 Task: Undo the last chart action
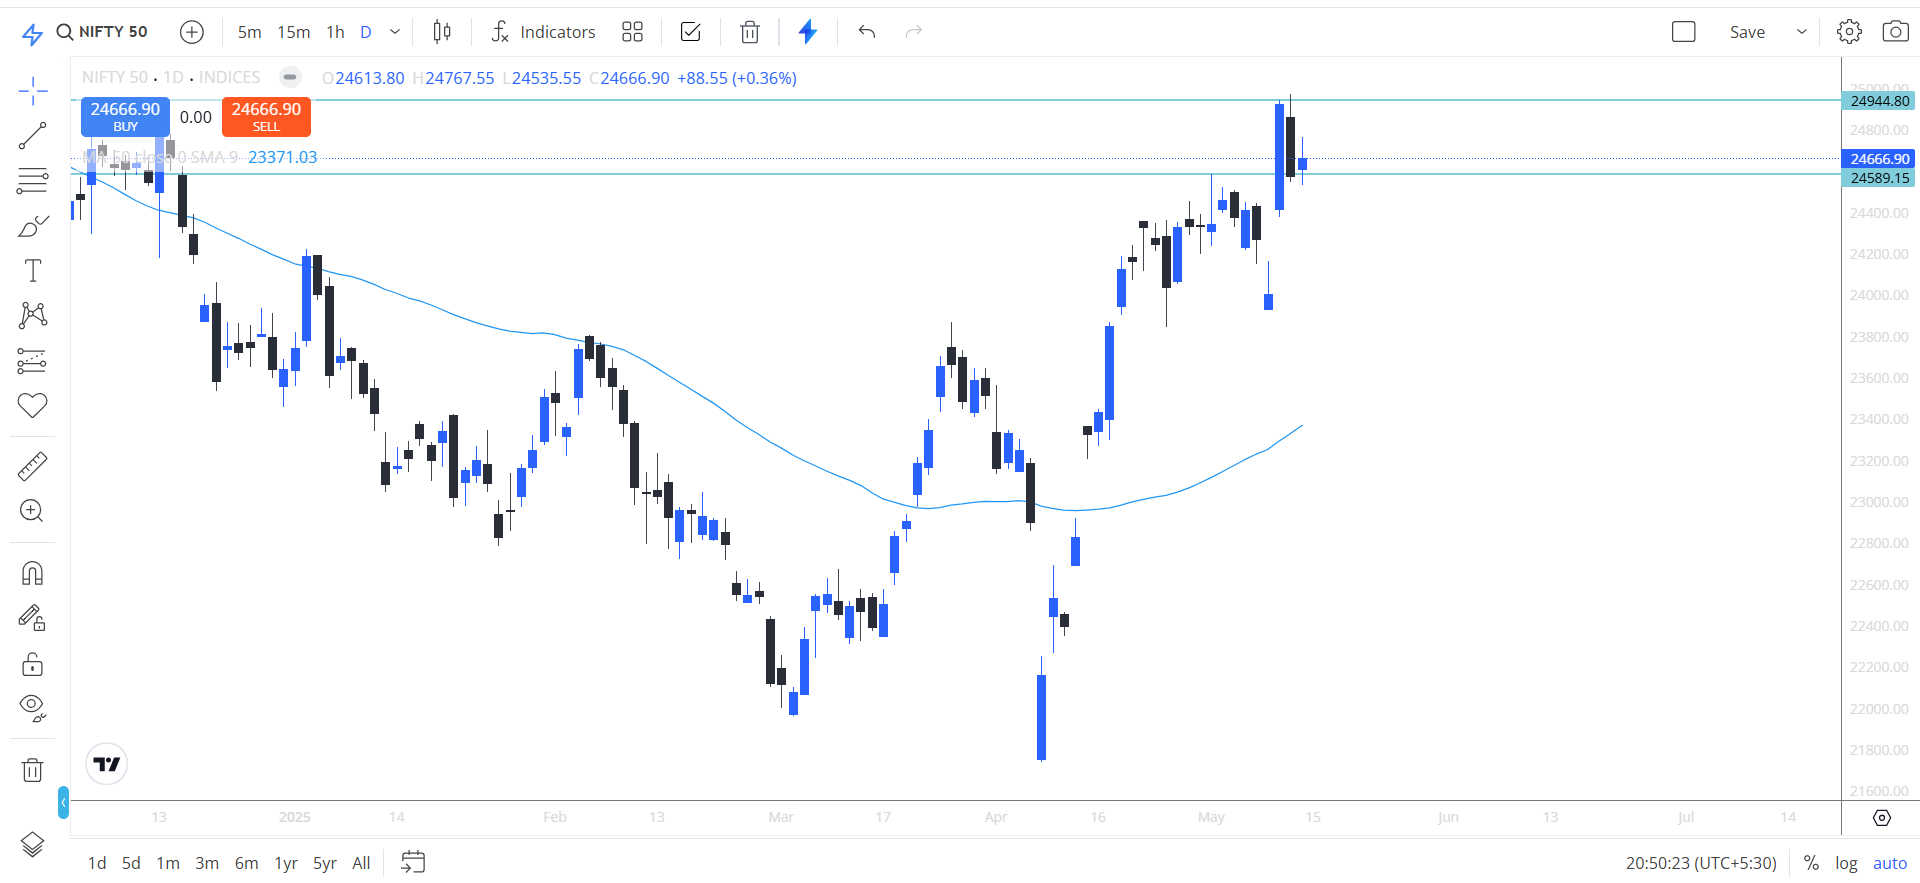(867, 32)
